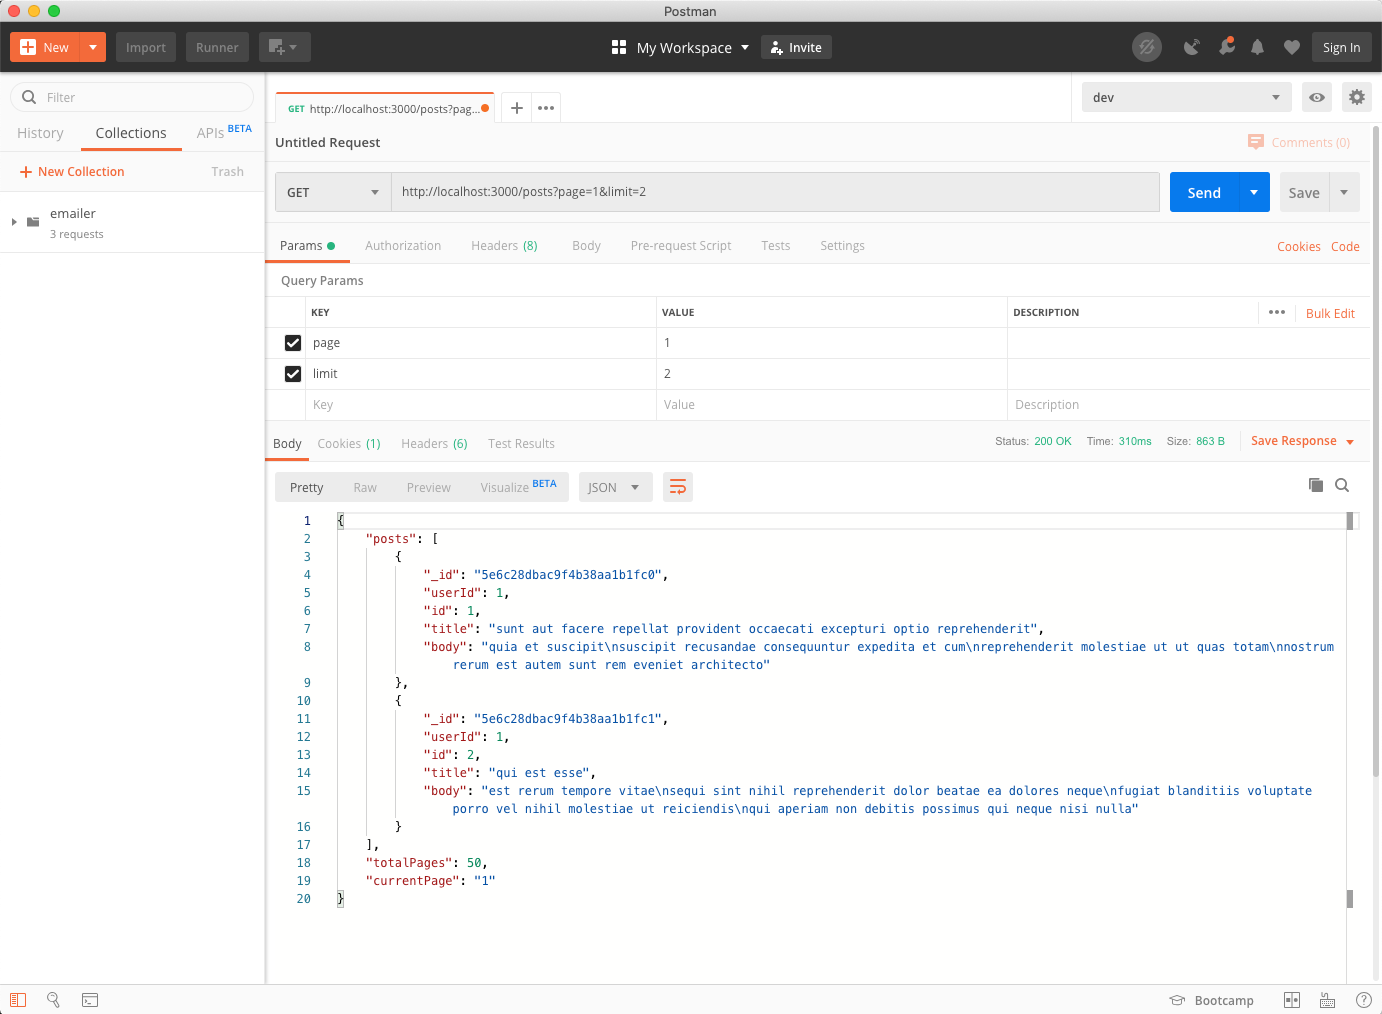Screen dimensions: 1382x1014
Task: Switch response view to Raw
Action: (x=365, y=488)
